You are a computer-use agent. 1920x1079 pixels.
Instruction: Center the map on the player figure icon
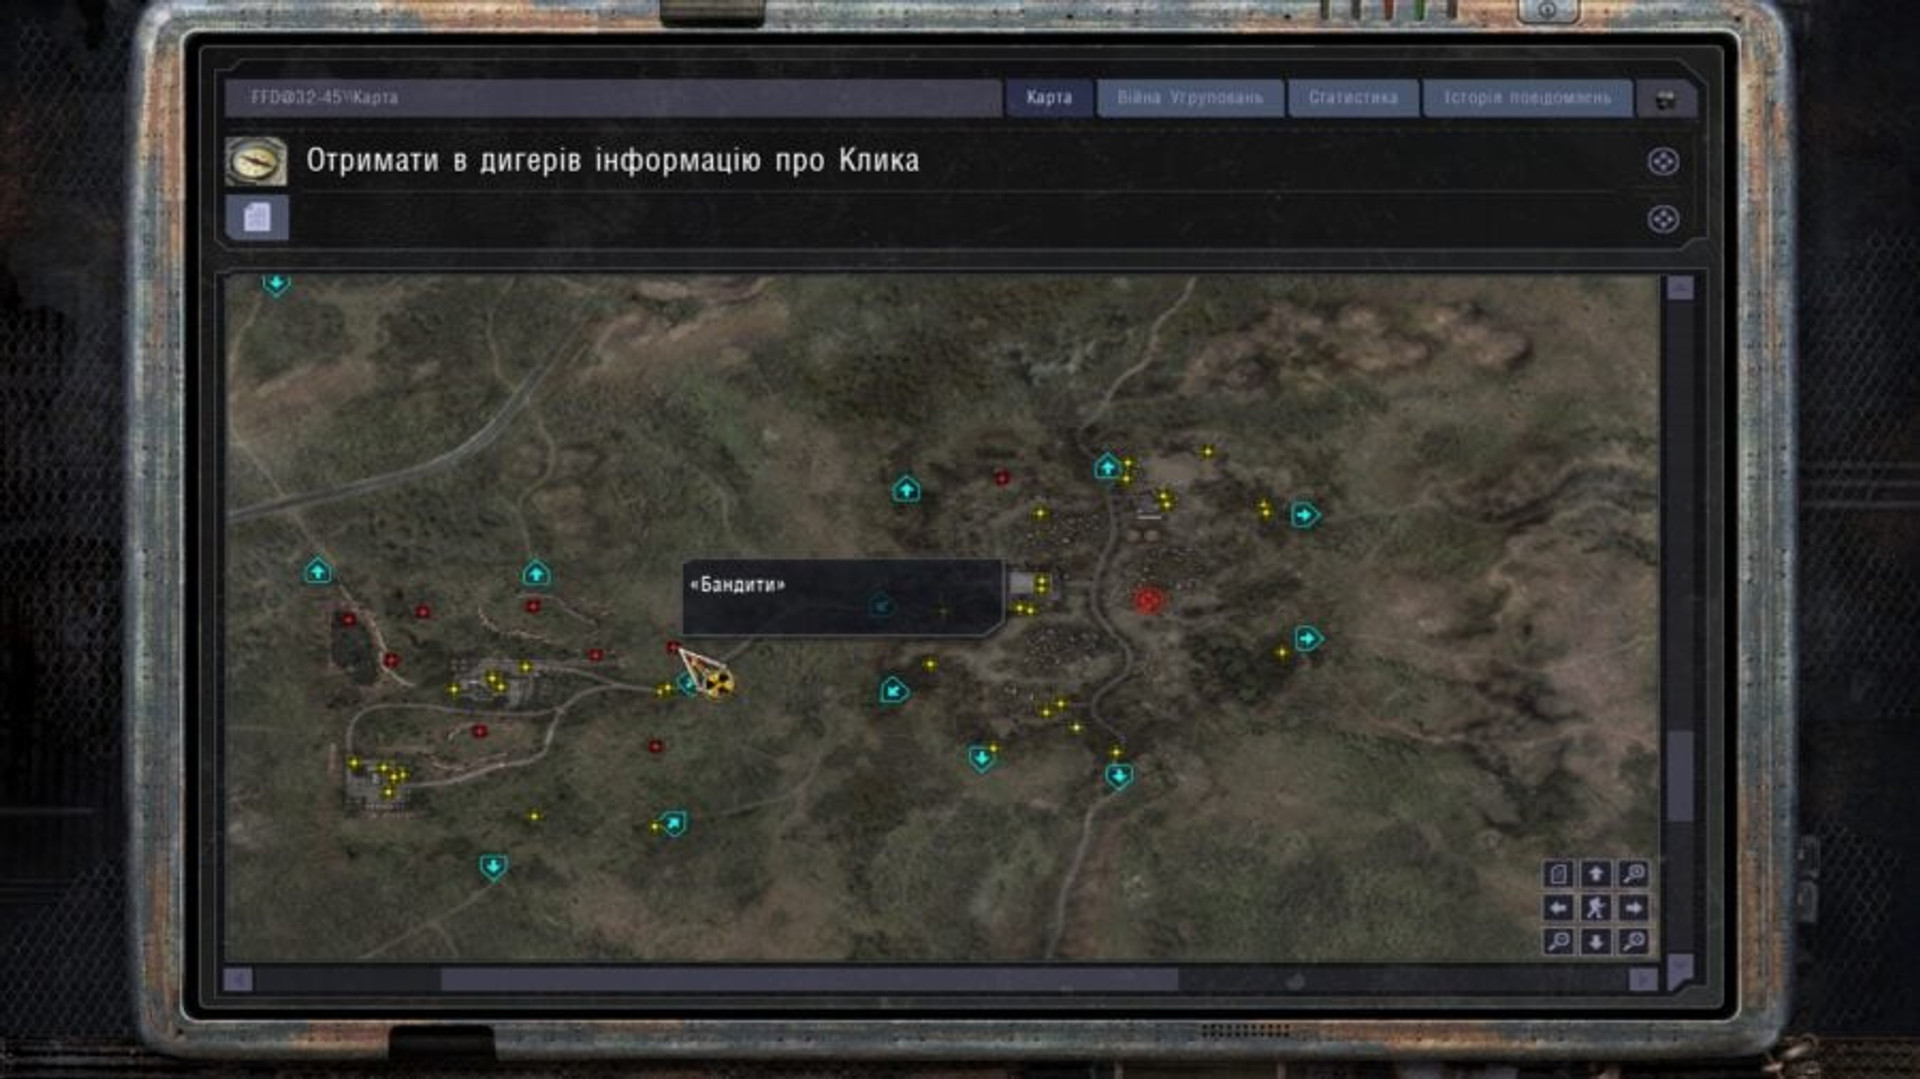1596,908
